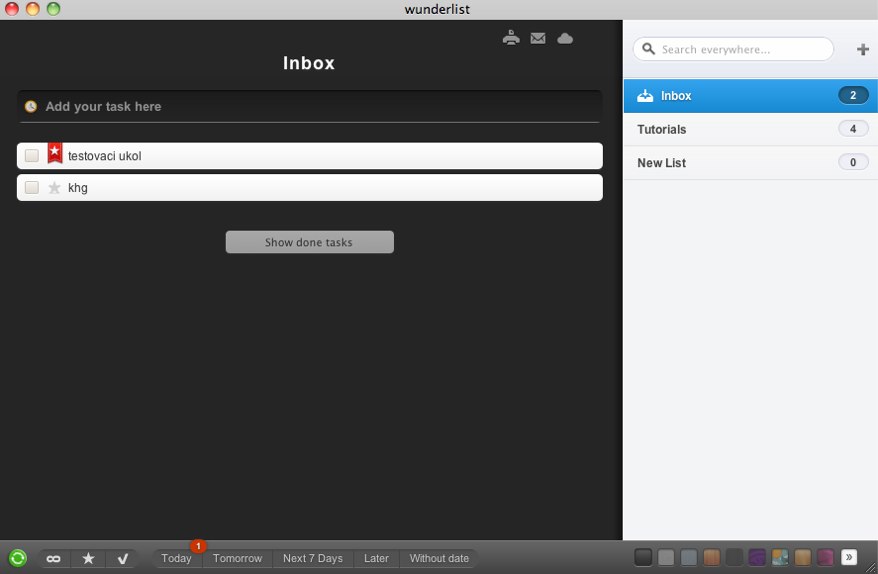Click the printer icon above Inbox
878x574 pixels.
click(x=511, y=38)
